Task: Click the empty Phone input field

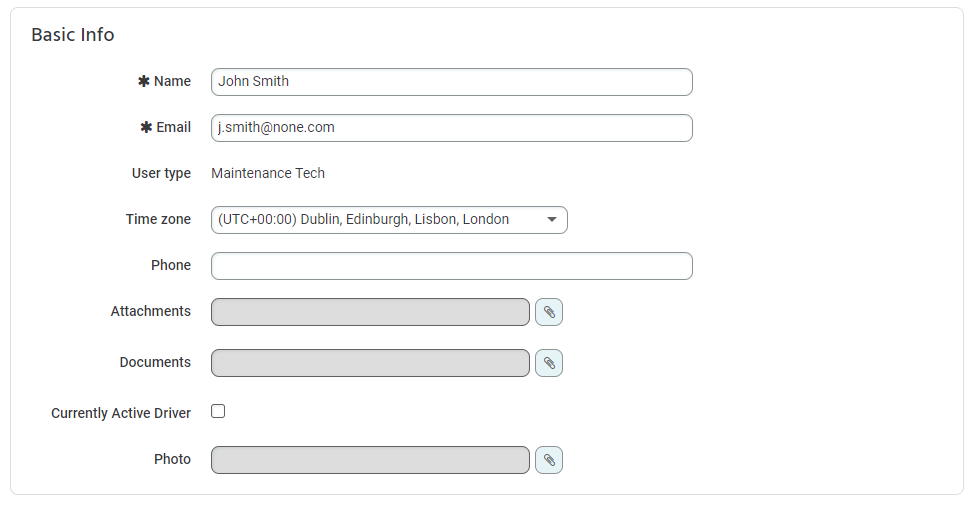Action: click(x=451, y=266)
